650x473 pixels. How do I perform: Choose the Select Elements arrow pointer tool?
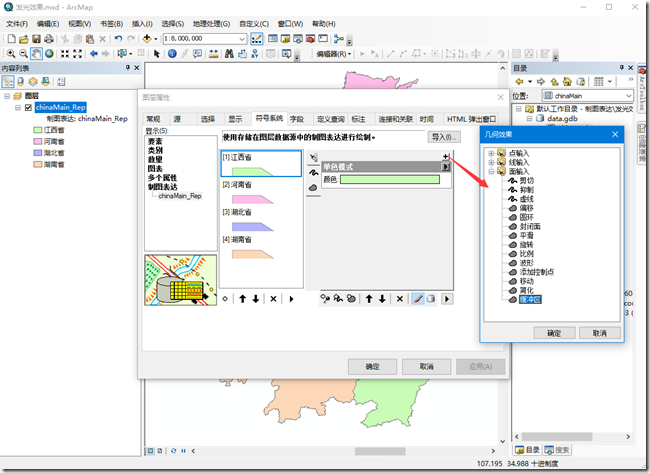157,54
